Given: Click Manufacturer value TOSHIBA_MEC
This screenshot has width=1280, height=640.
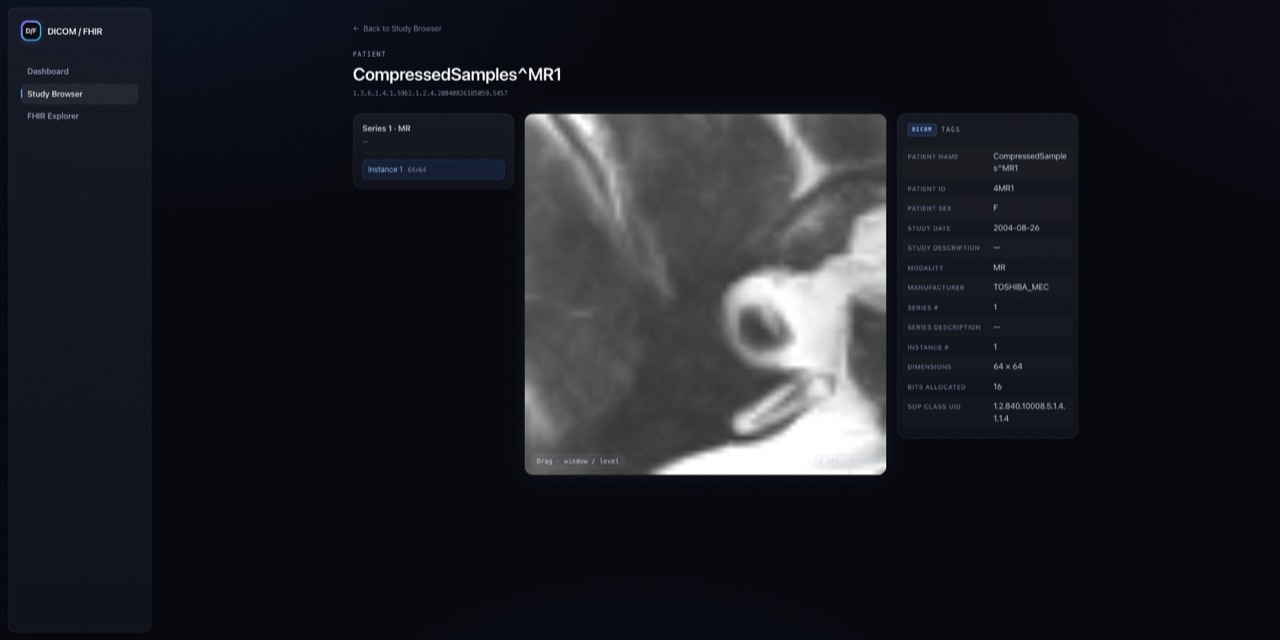Looking at the screenshot, I should click(x=1021, y=287).
